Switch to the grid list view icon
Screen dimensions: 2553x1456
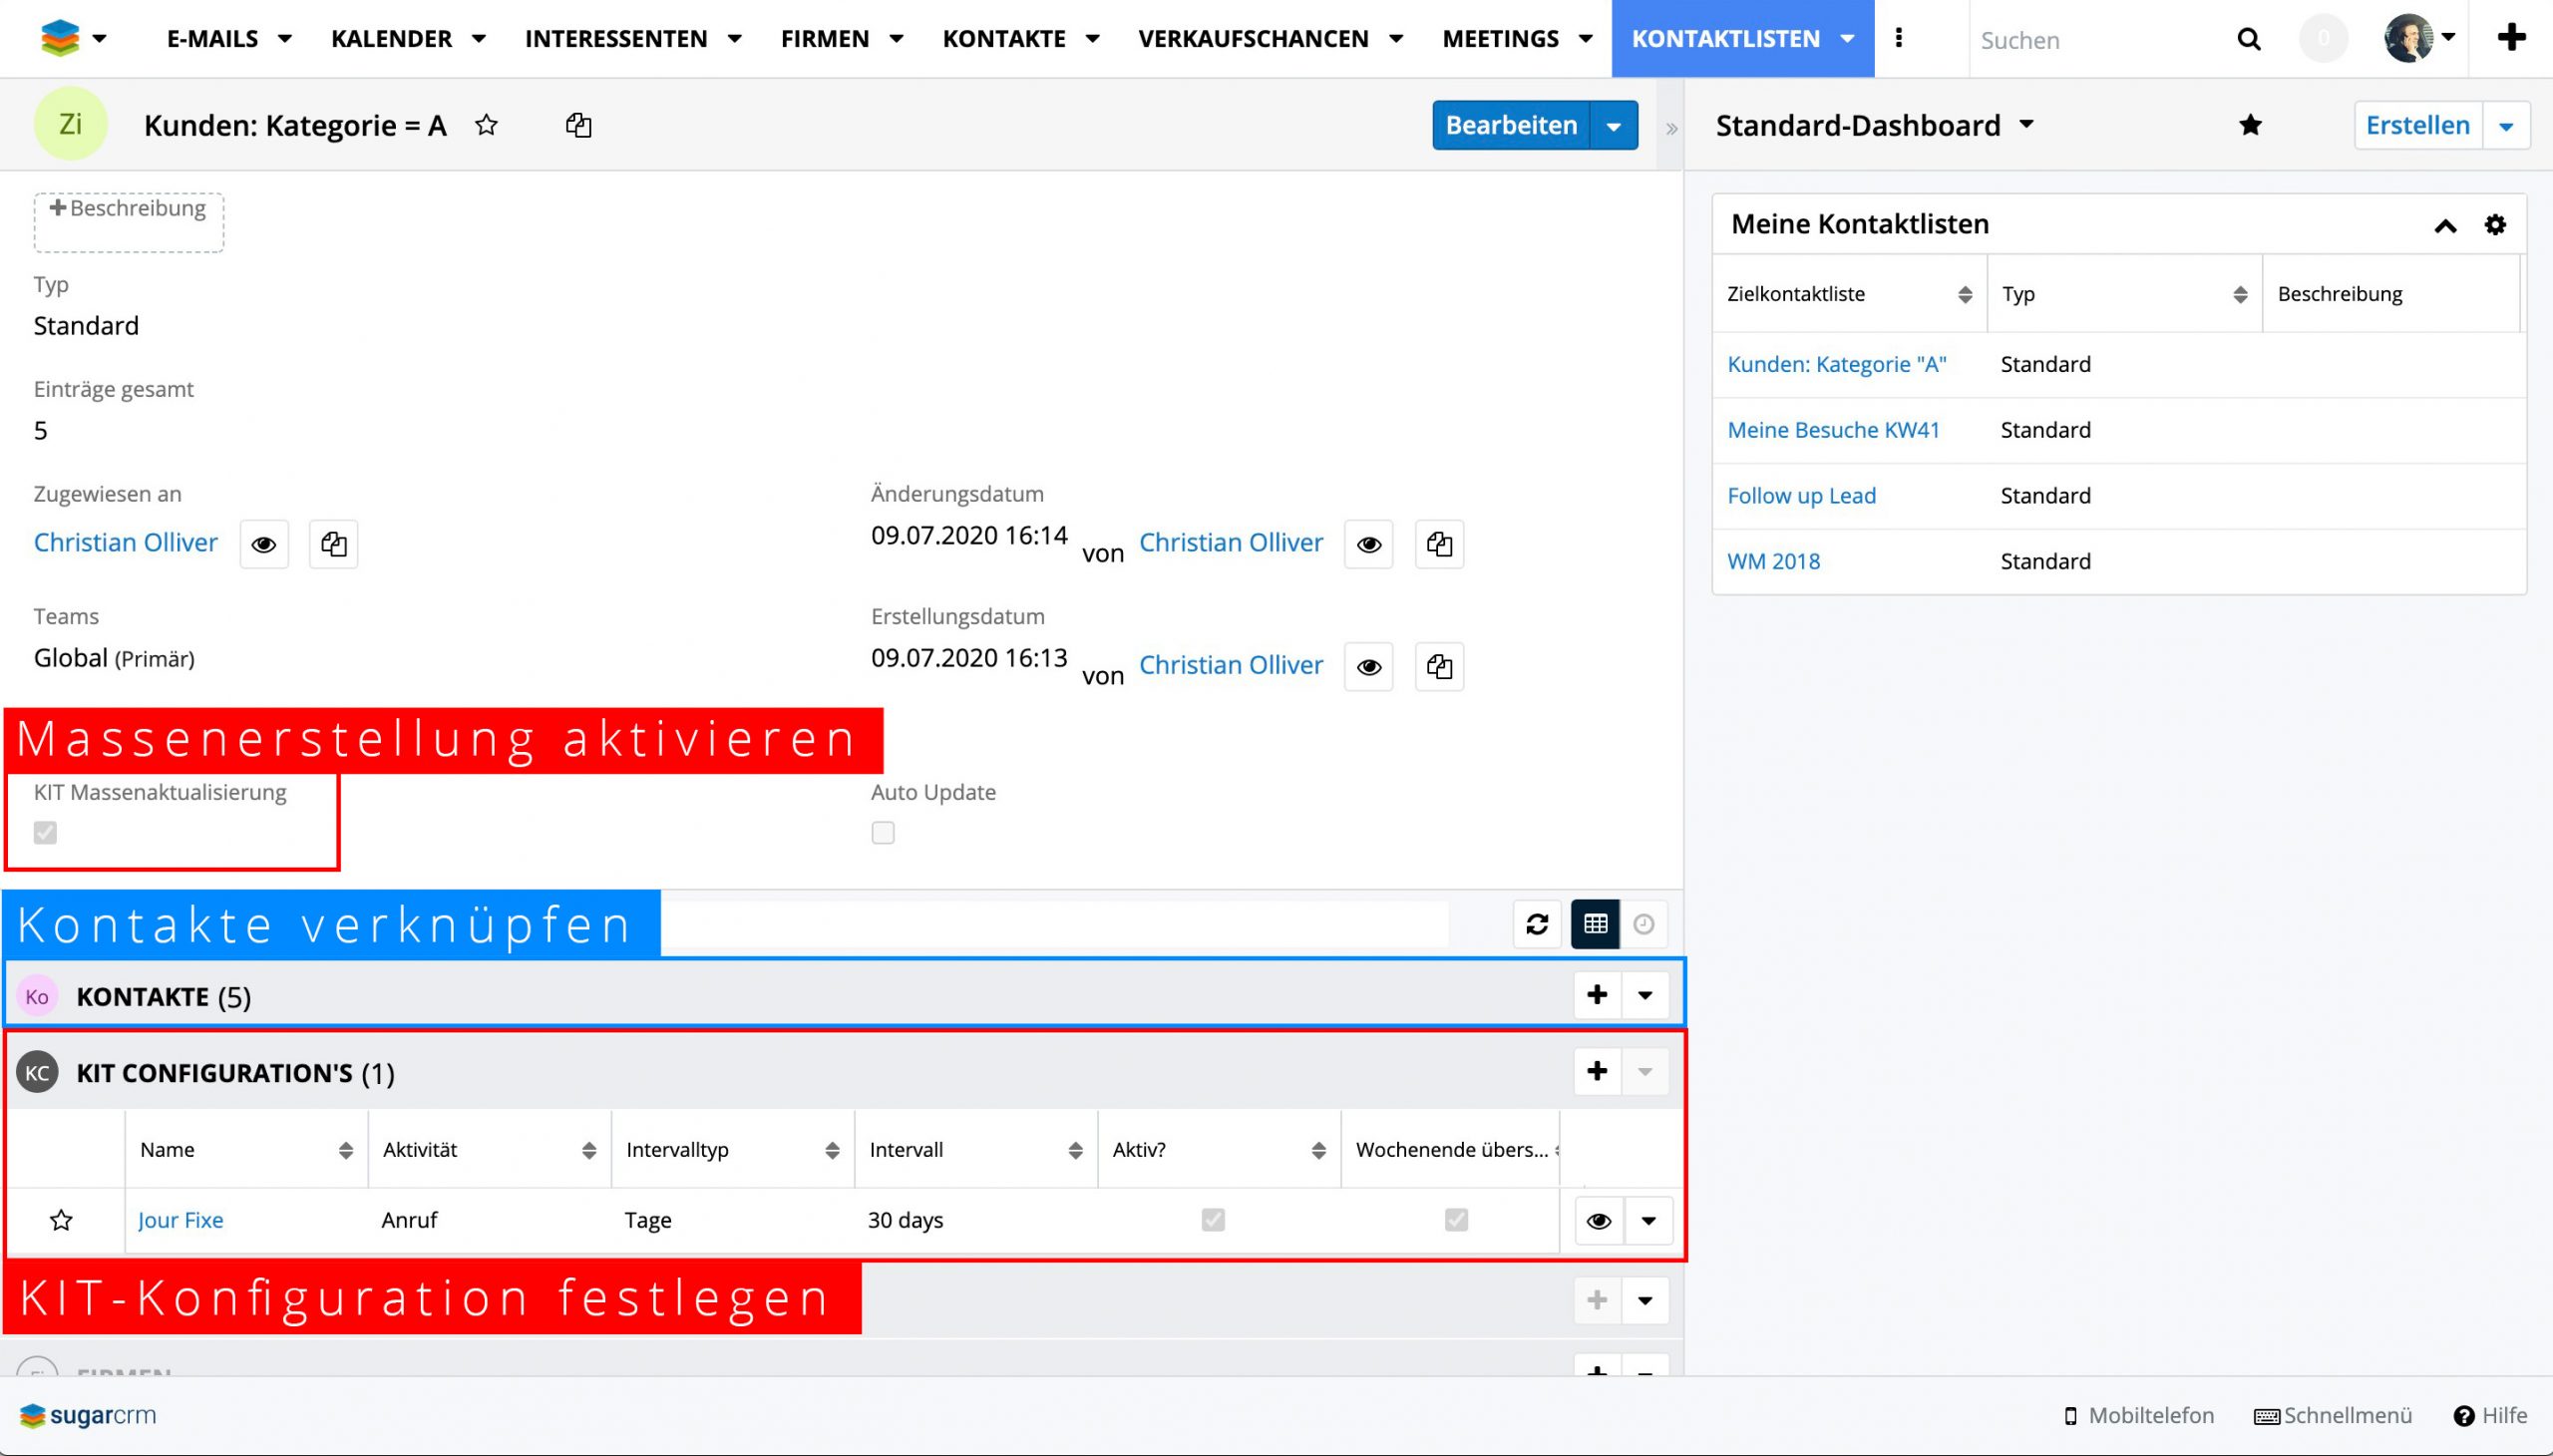coord(1595,924)
